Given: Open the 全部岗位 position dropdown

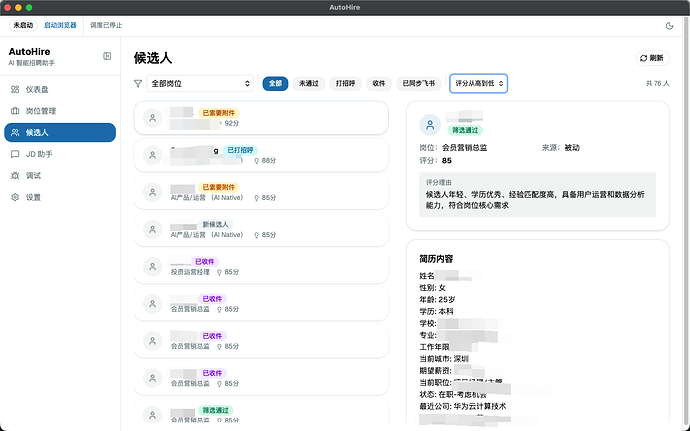Looking at the screenshot, I should [200, 83].
